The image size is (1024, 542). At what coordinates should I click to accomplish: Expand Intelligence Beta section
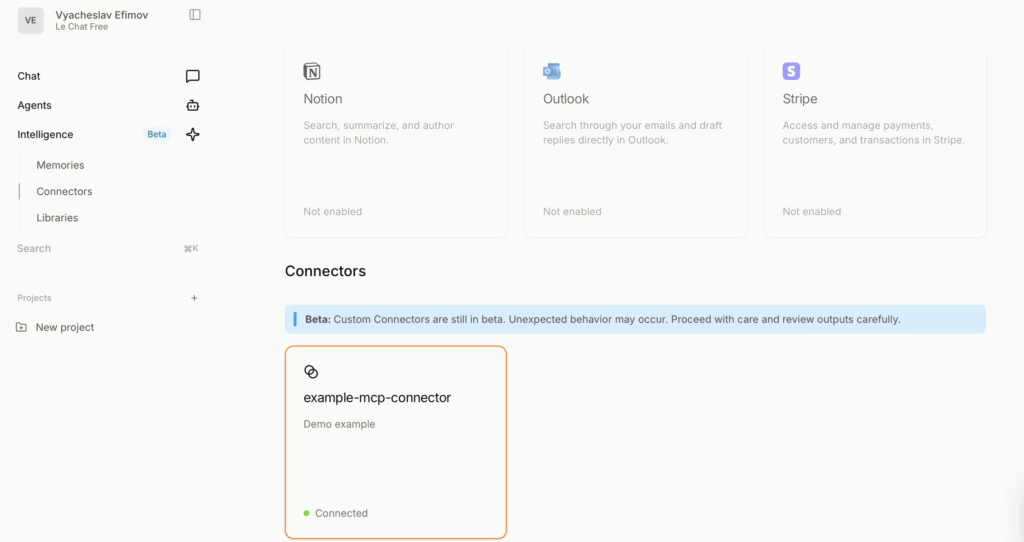click(x=45, y=134)
